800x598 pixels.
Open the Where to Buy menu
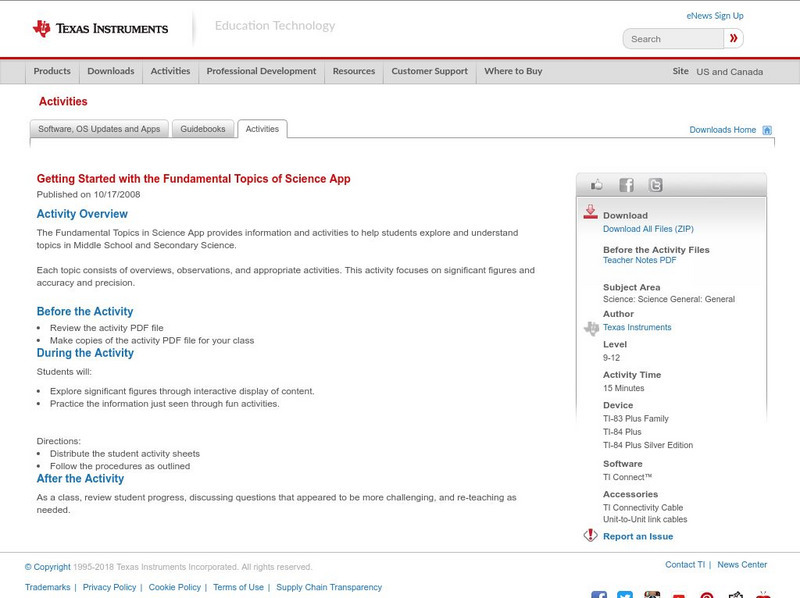(x=513, y=71)
